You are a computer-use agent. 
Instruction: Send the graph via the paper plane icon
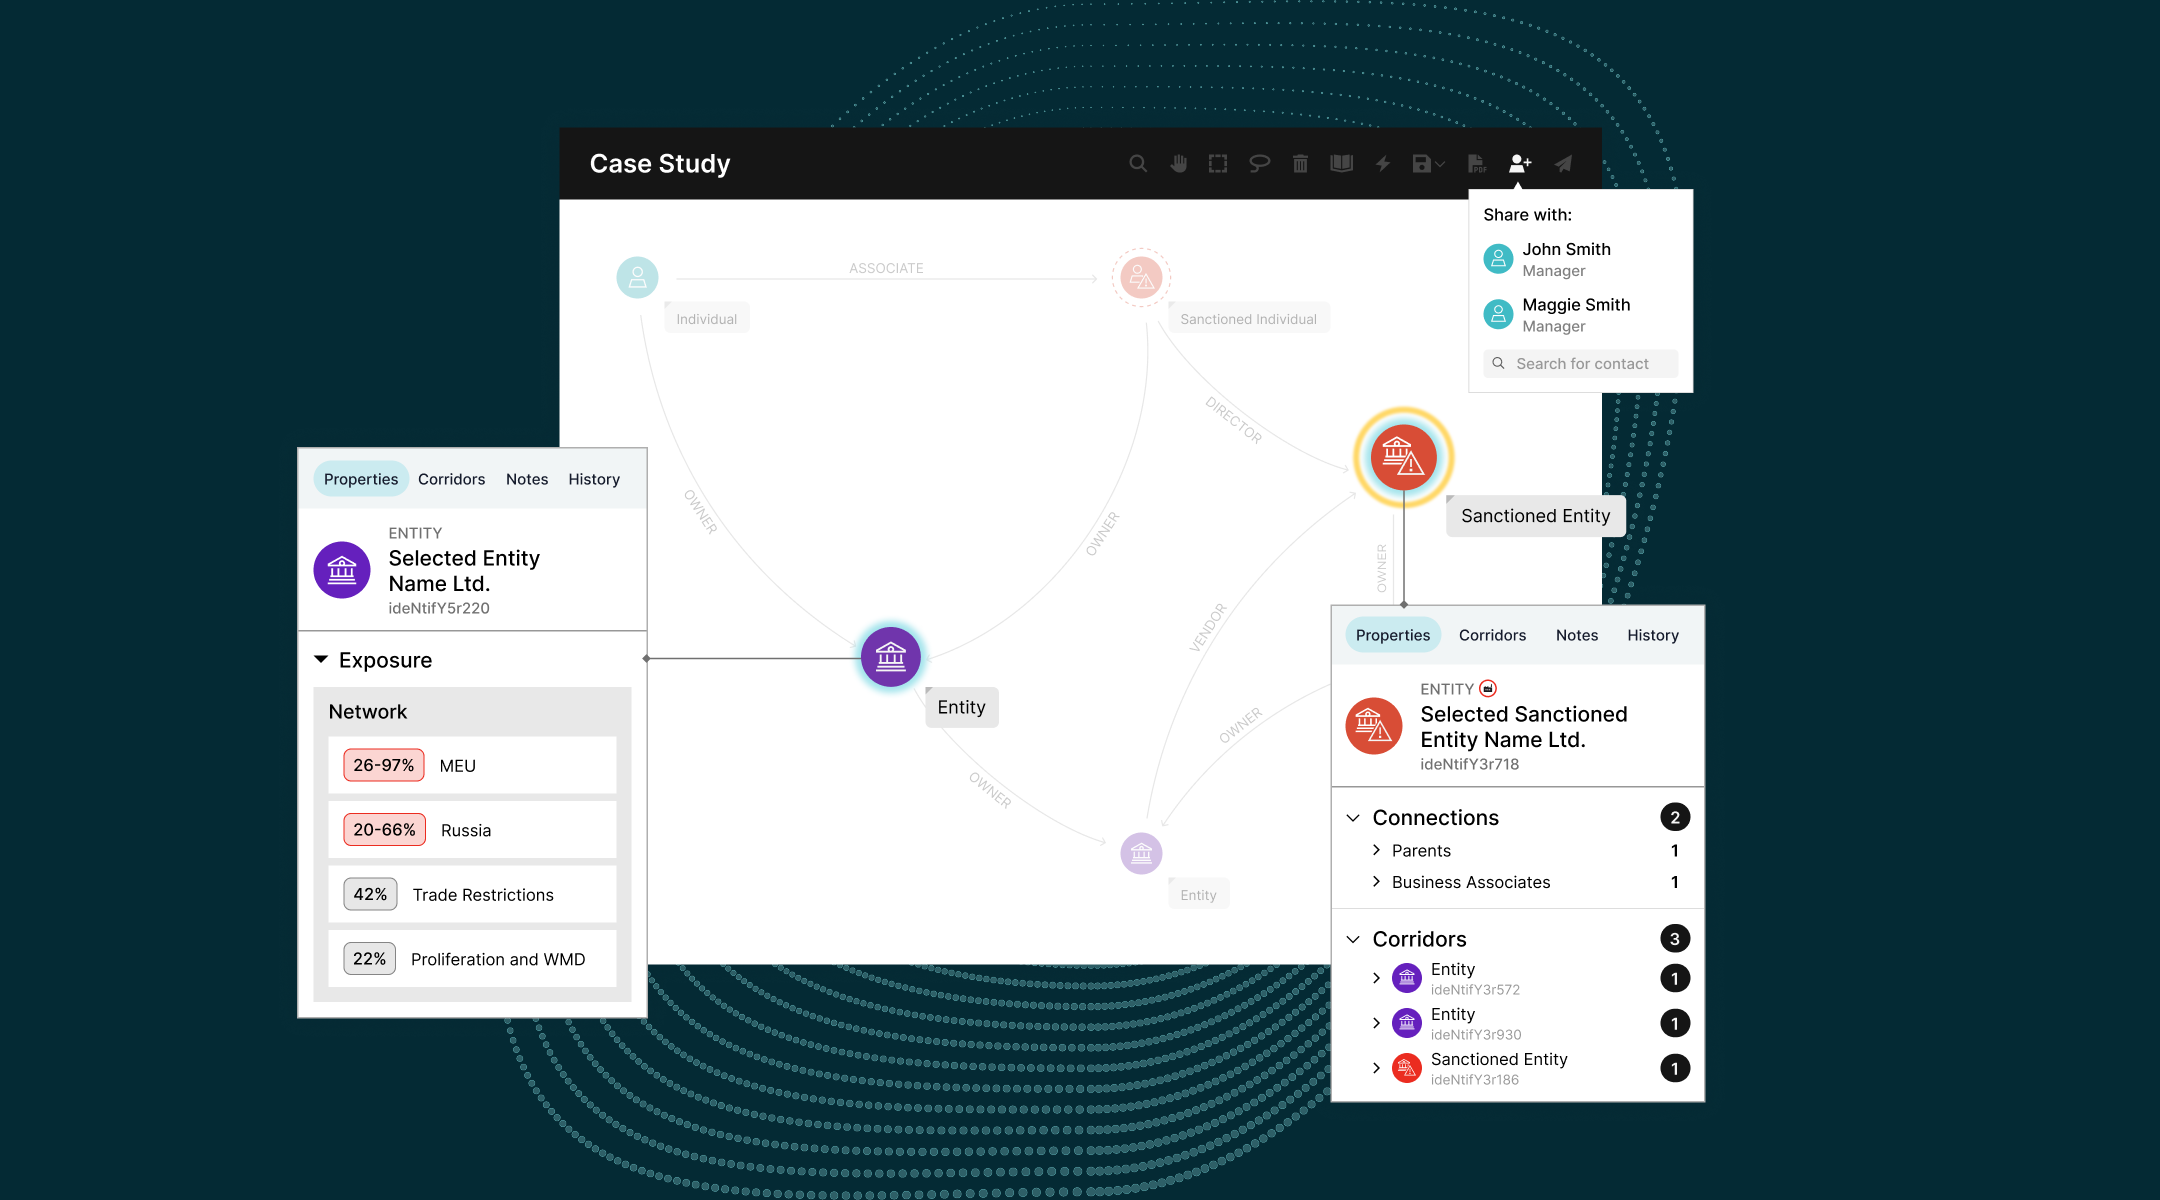pyautogui.click(x=1563, y=163)
